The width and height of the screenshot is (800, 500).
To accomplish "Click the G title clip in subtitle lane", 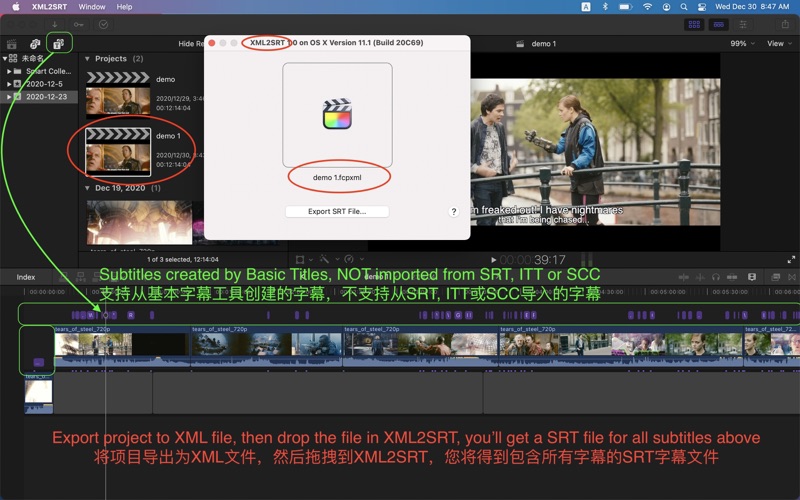I will [x=458, y=315].
